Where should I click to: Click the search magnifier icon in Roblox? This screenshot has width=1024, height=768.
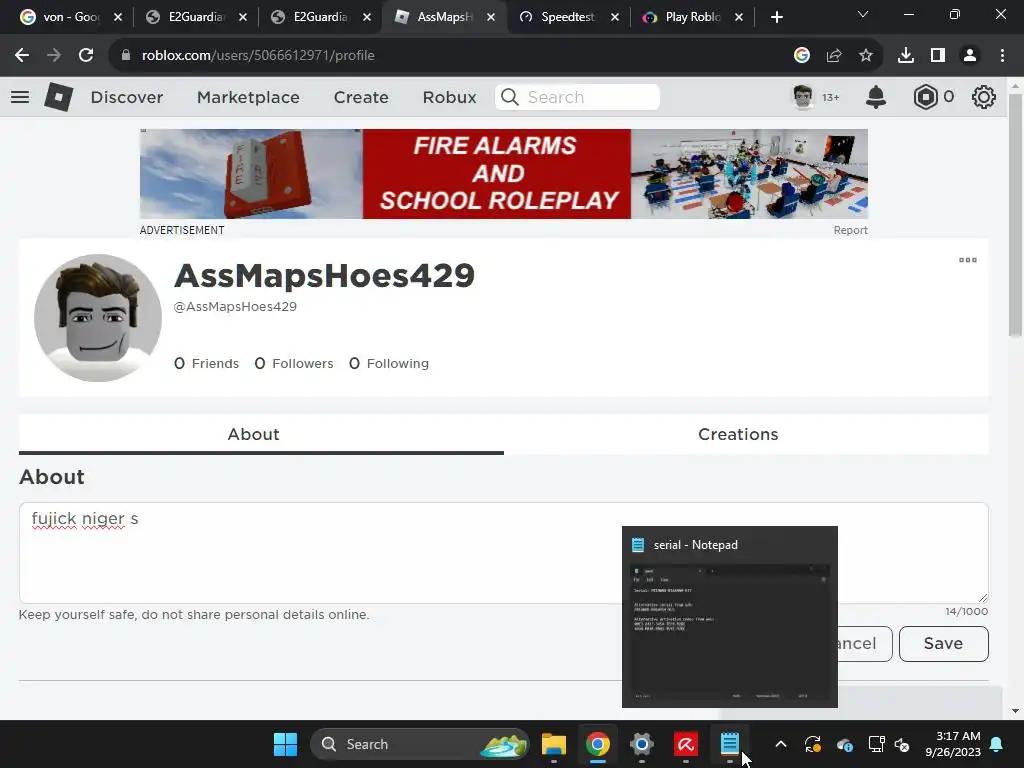509,97
